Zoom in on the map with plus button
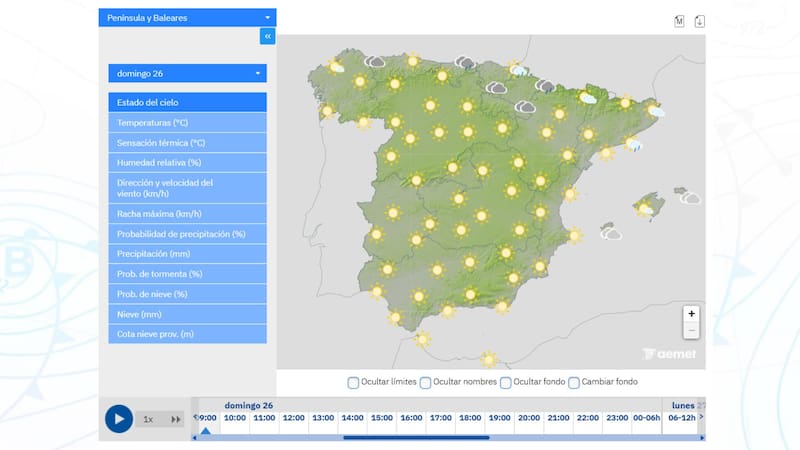Image resolution: width=800 pixels, height=450 pixels. point(691,314)
